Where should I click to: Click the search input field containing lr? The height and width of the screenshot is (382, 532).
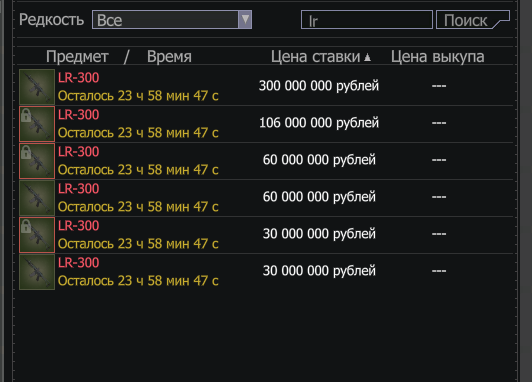(x=367, y=20)
